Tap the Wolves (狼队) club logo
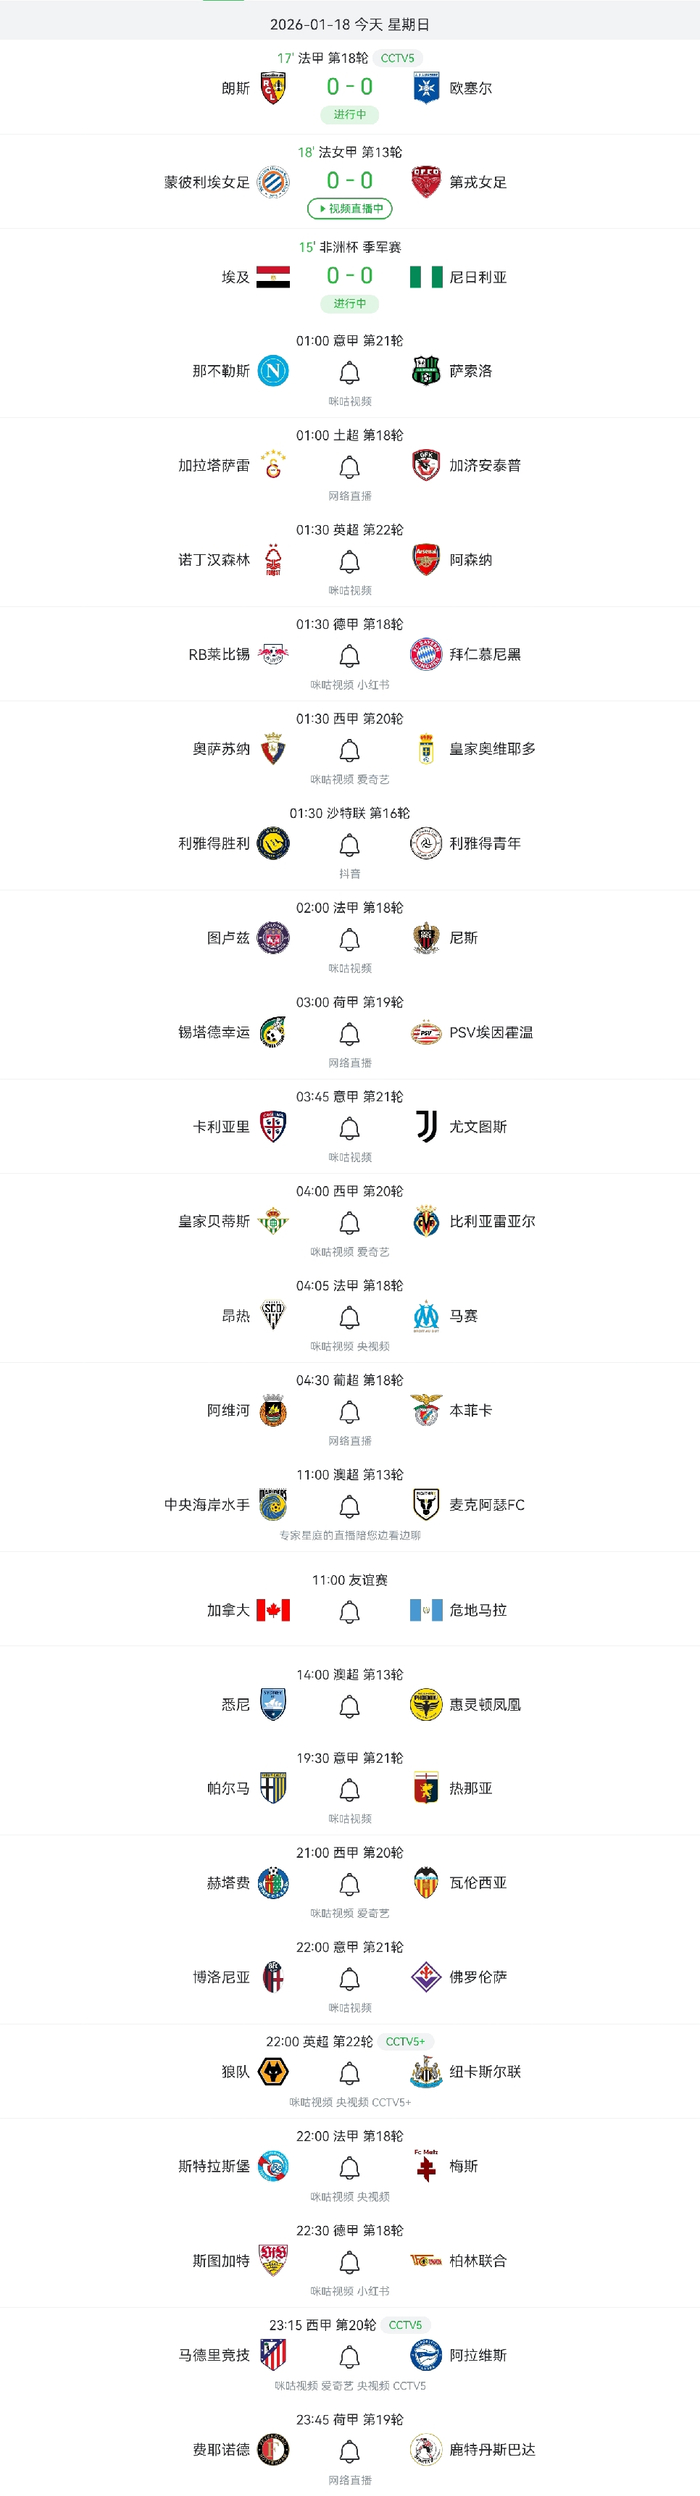Viewport: 700px width, 2496px height. click(x=273, y=2071)
